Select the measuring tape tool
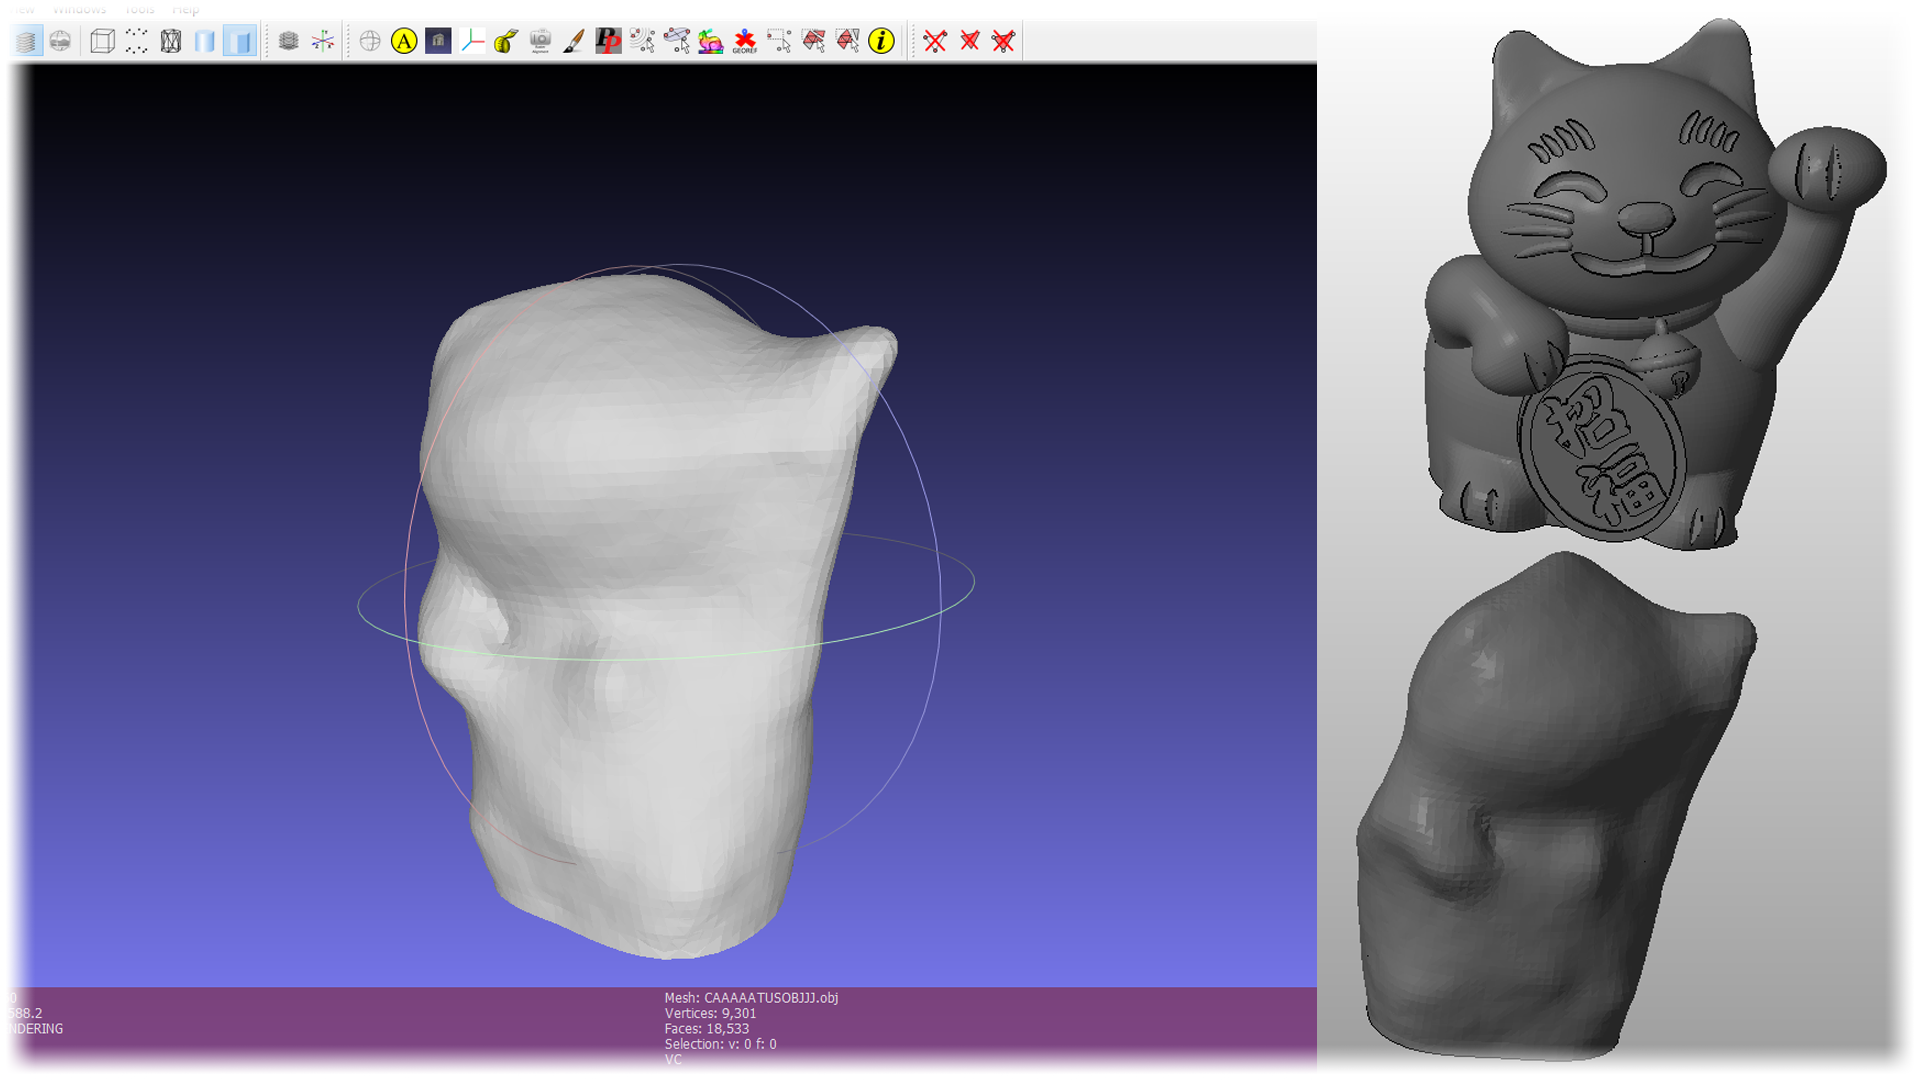This screenshot has width=1920, height=1080. [506, 41]
